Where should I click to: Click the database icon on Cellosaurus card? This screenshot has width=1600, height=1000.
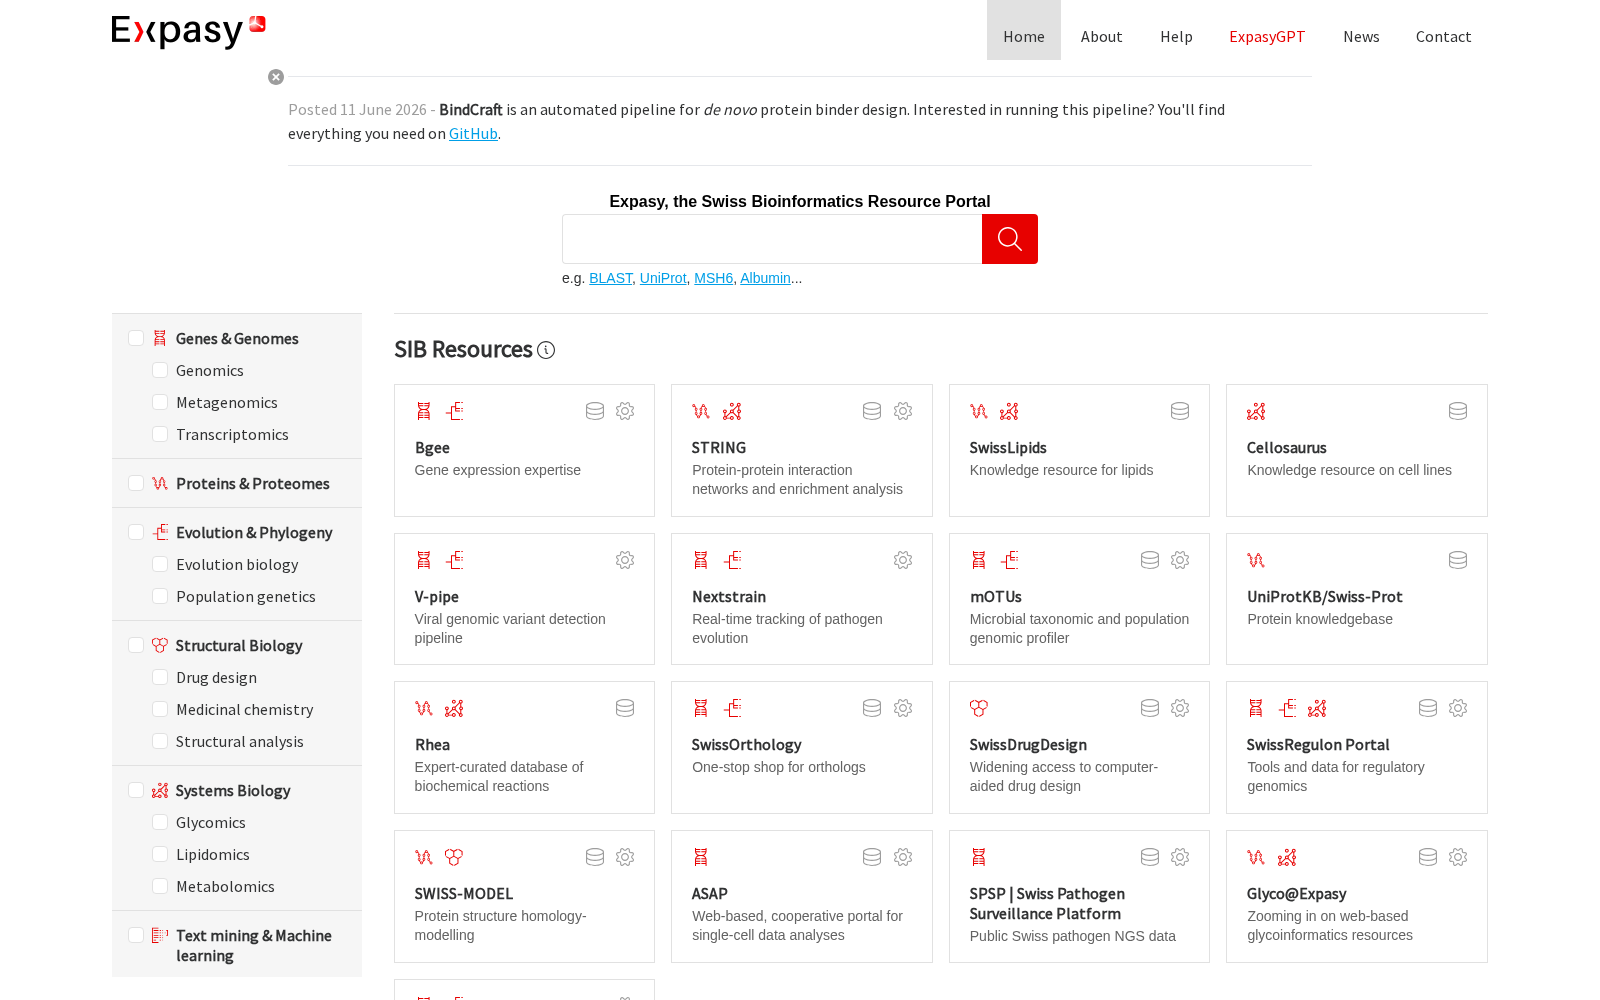tap(1458, 411)
